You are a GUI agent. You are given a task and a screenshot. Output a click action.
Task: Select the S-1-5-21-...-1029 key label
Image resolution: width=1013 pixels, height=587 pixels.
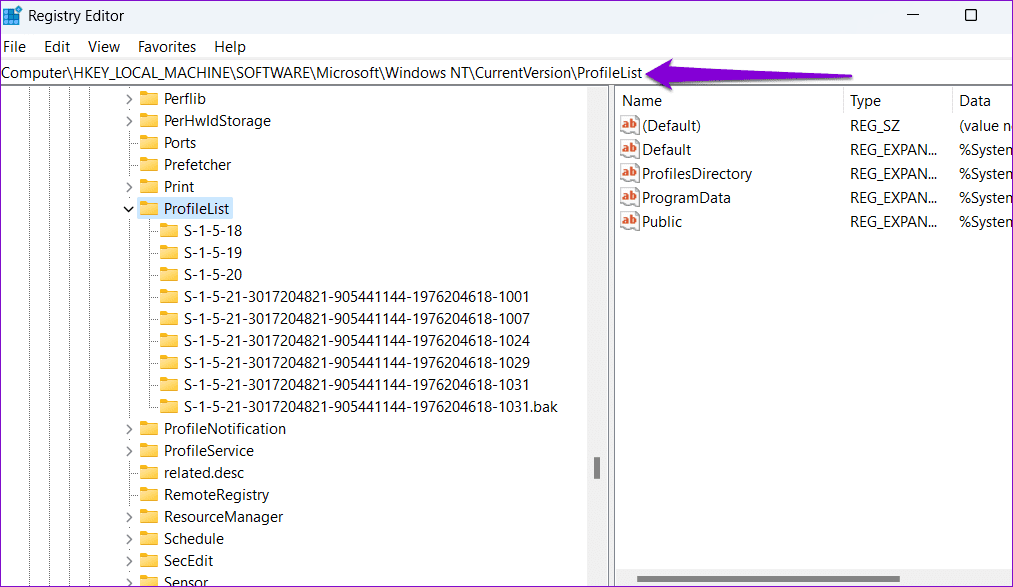point(357,363)
